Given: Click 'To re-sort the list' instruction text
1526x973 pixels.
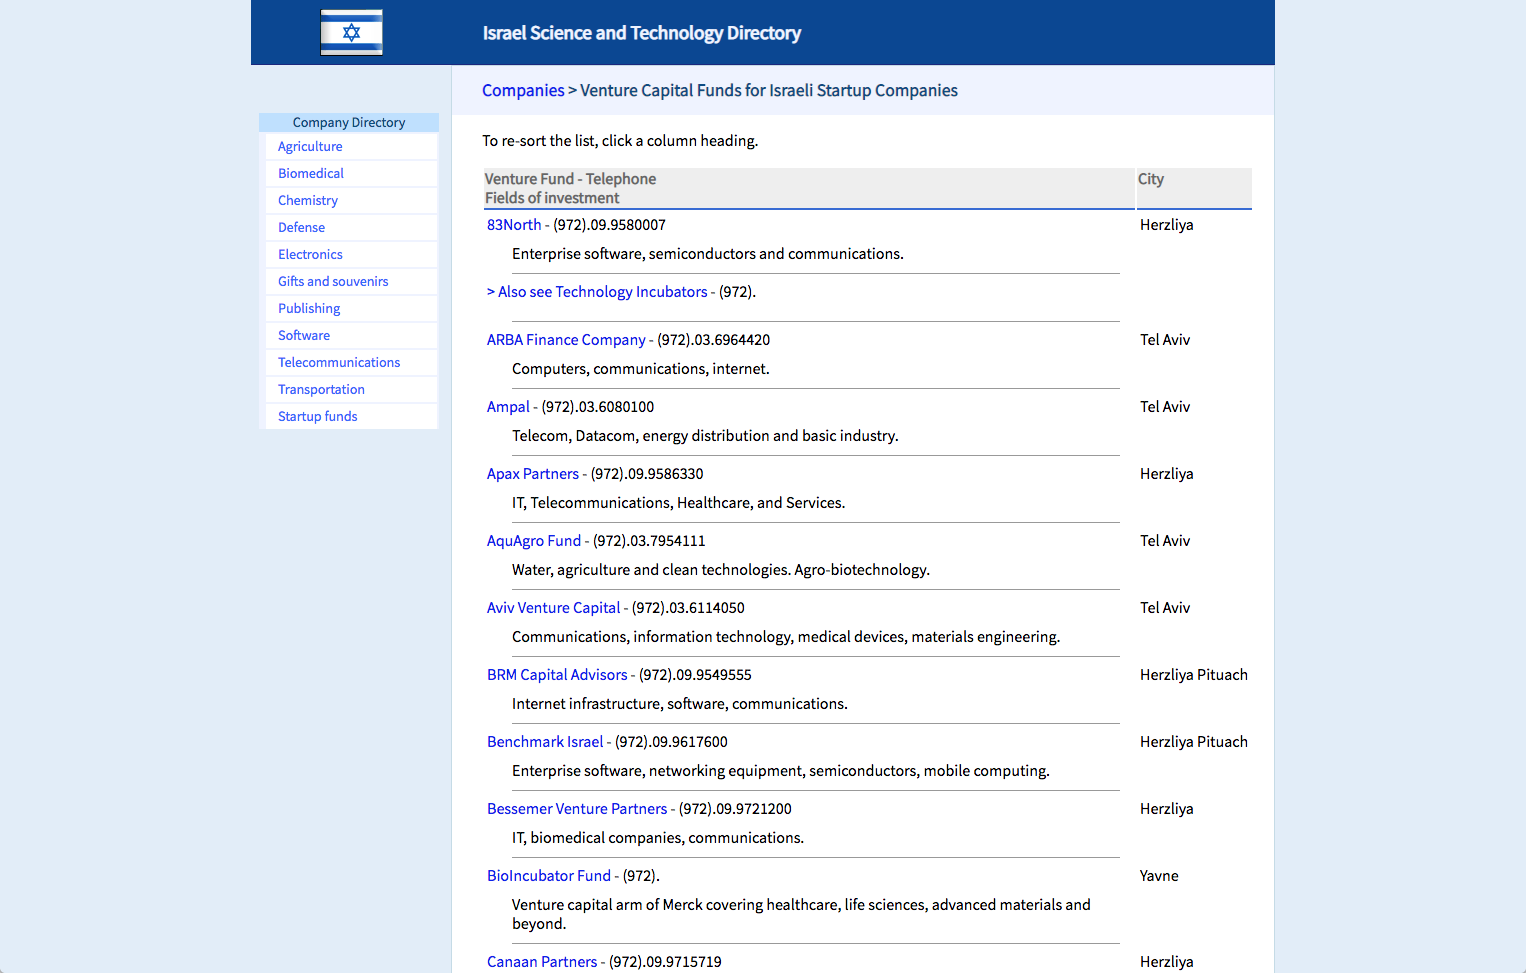Looking at the screenshot, I should (620, 141).
